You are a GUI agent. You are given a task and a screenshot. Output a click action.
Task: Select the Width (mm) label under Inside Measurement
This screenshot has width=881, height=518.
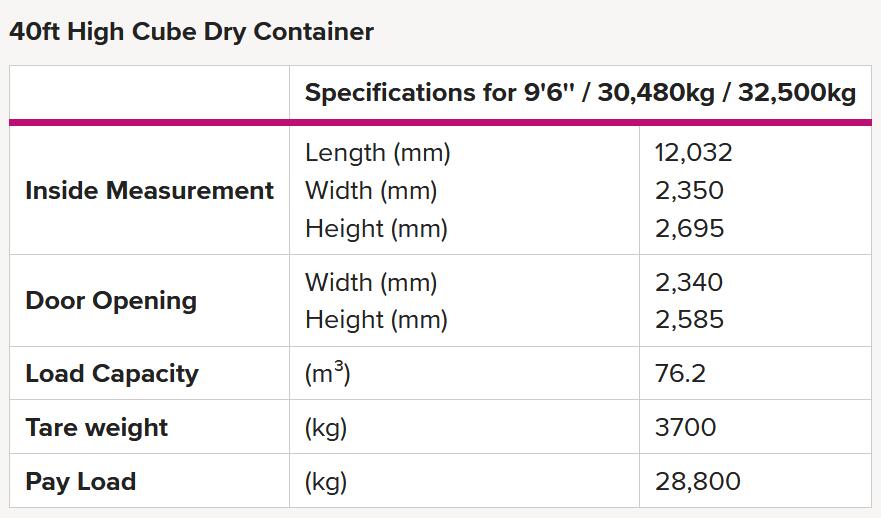371,190
